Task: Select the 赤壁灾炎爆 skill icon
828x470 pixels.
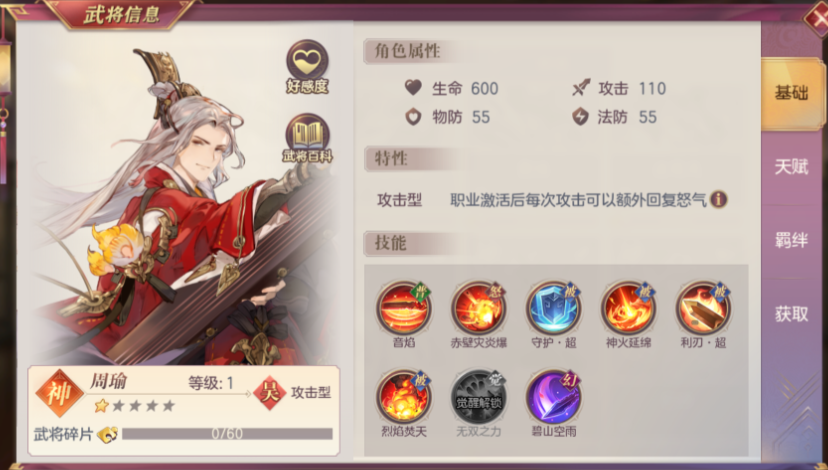Action: tap(478, 308)
